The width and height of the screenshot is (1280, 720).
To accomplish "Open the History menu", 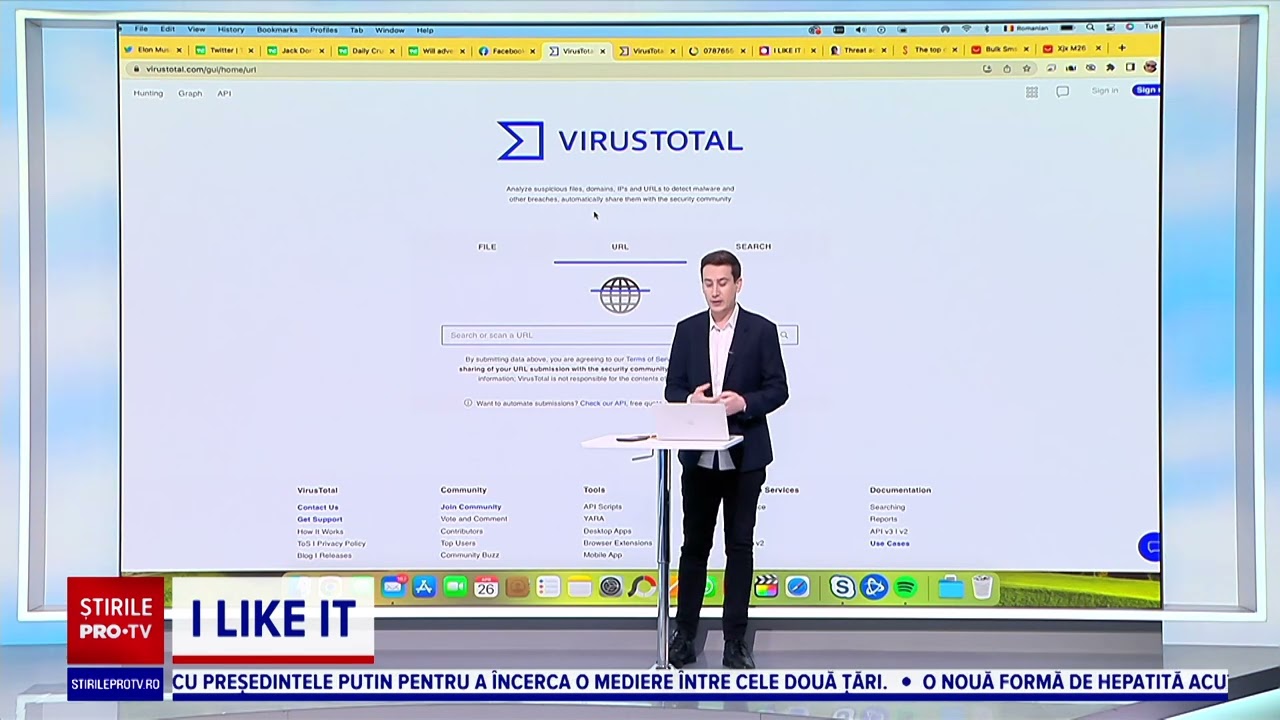I will pos(230,30).
